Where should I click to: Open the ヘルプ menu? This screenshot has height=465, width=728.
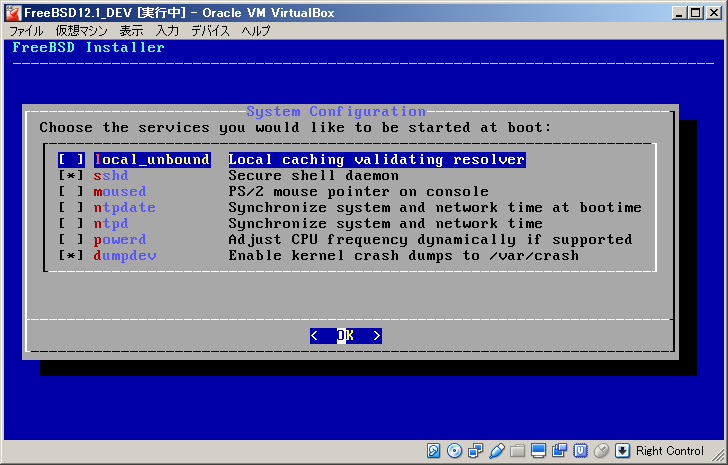[255, 31]
